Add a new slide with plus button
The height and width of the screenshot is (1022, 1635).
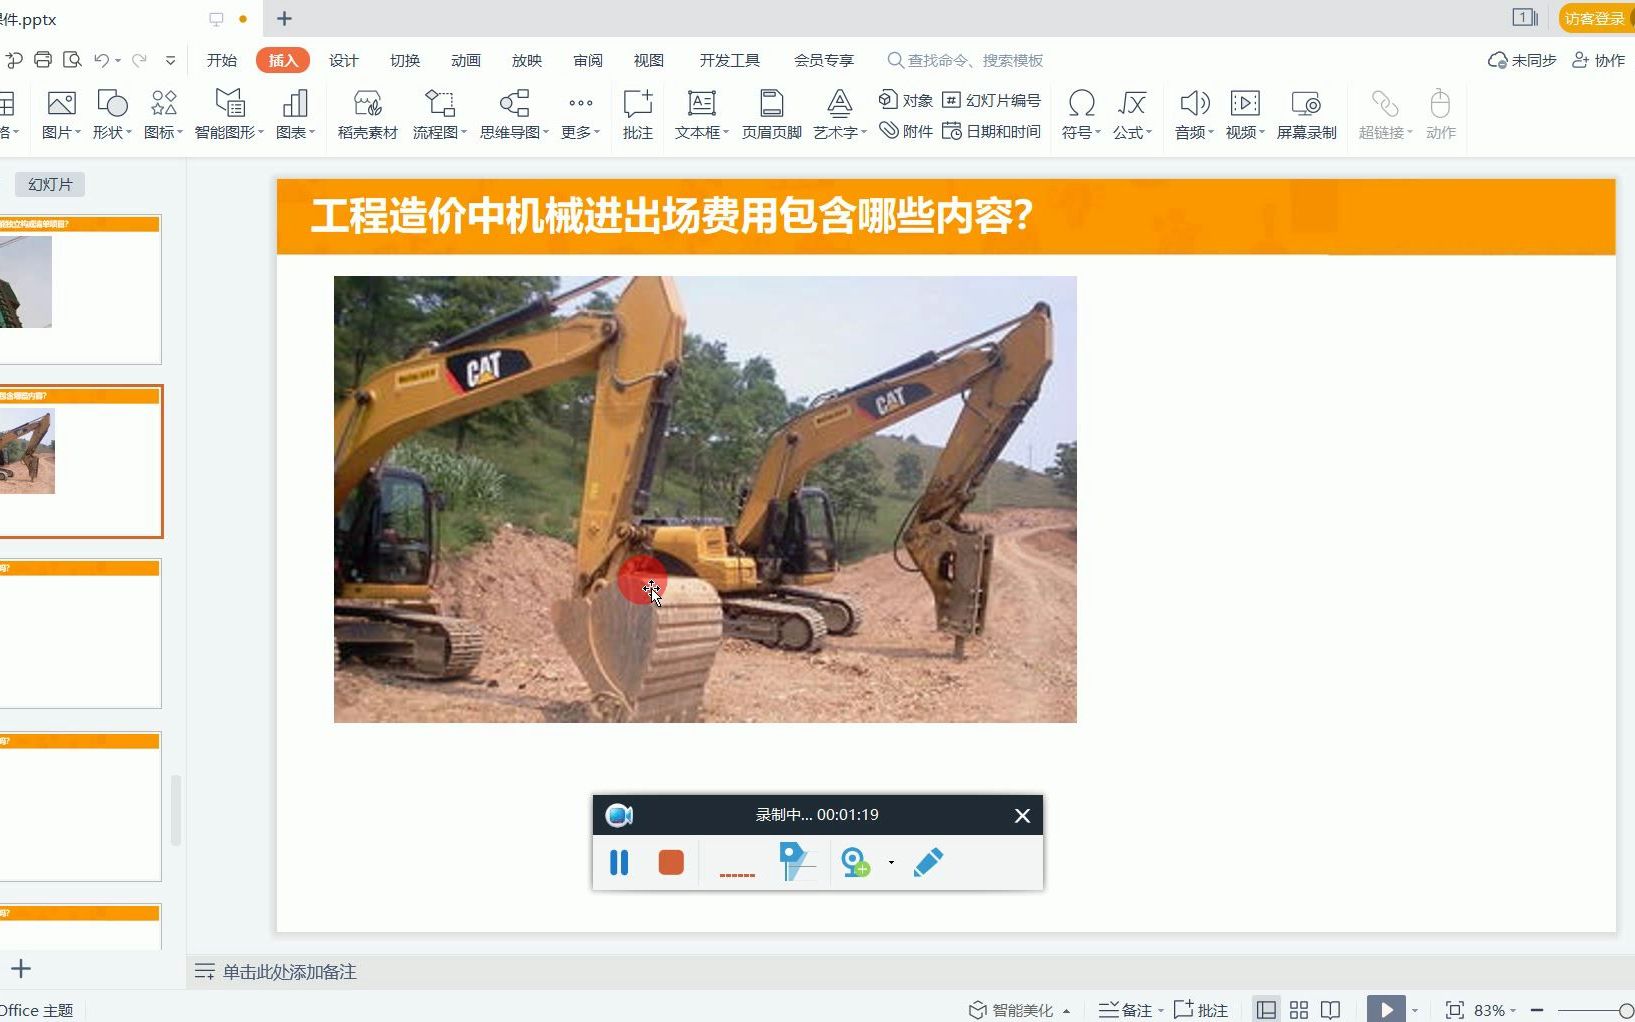tap(21, 968)
